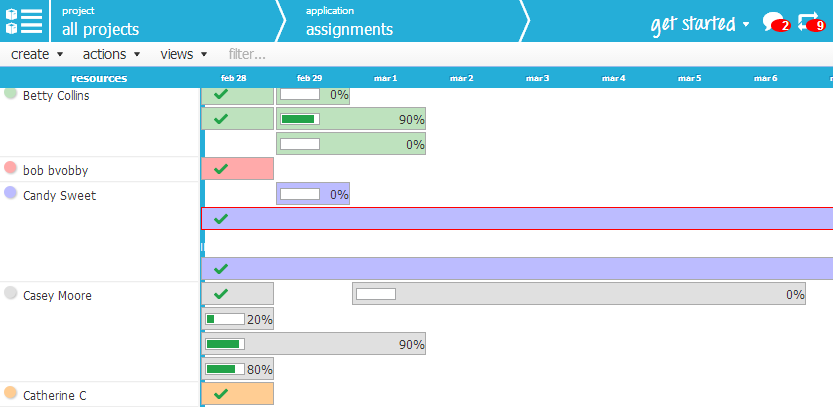This screenshot has height=407, width=833.
Task: Select the feb 29 date header
Action: [x=310, y=78]
